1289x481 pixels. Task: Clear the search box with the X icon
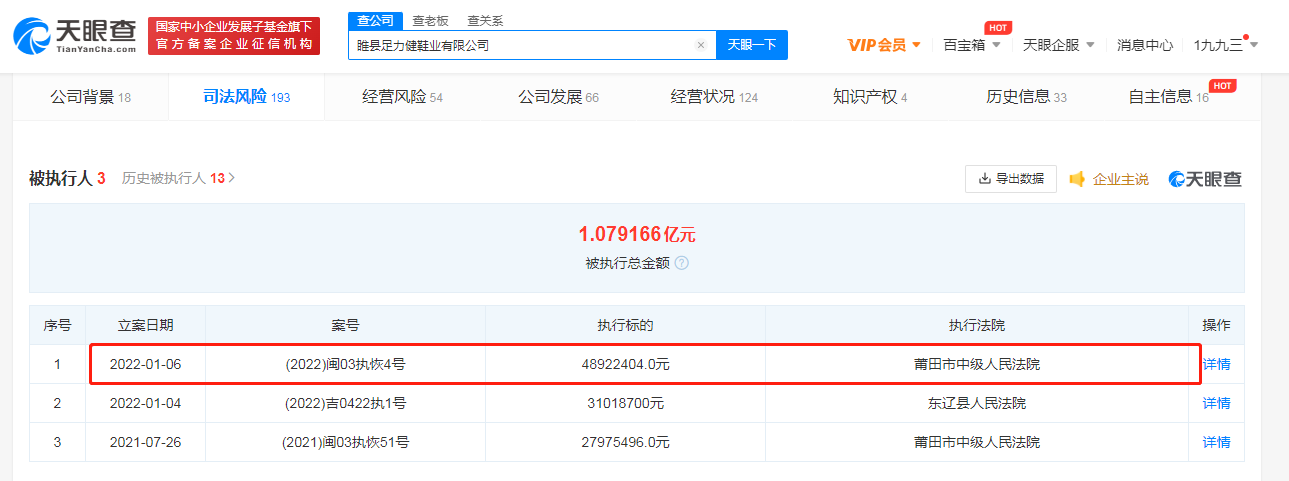click(x=701, y=45)
